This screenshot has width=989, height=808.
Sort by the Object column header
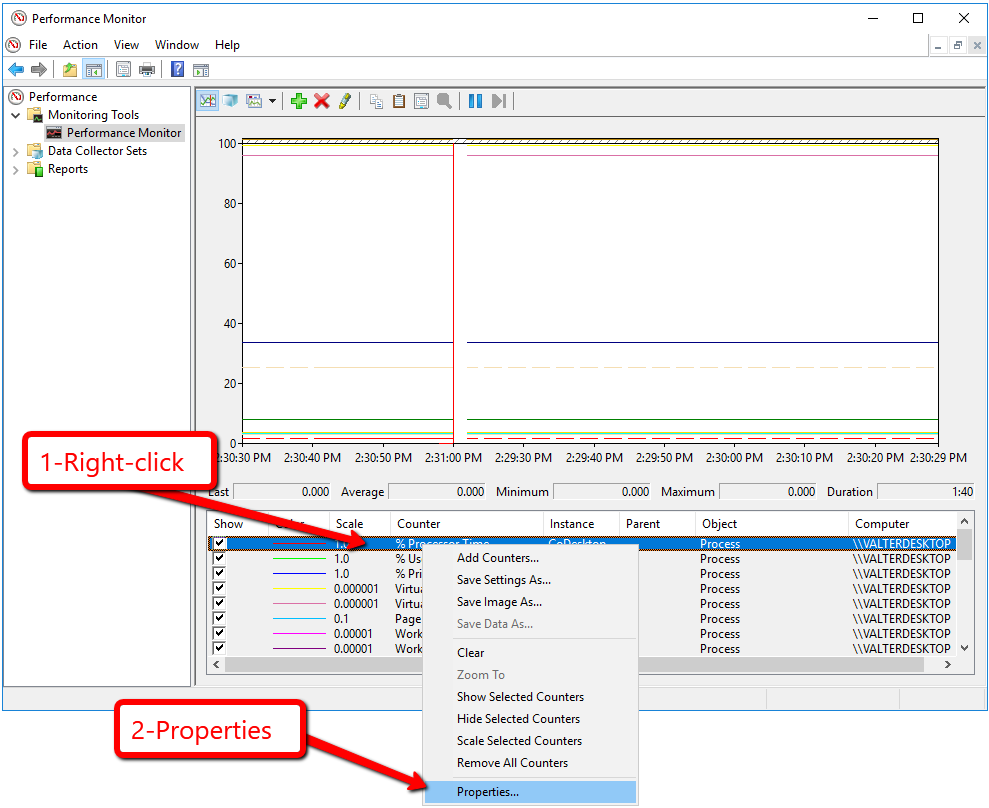772,524
